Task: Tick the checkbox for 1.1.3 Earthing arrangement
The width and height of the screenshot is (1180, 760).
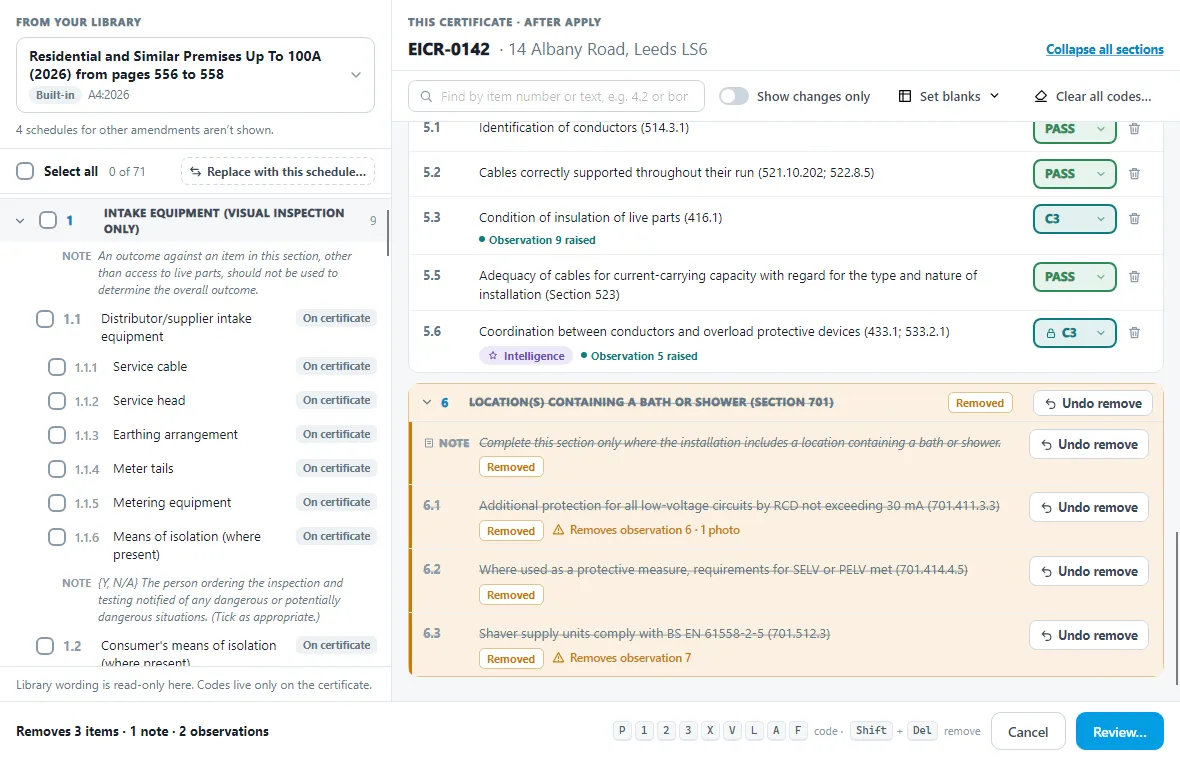Action: [x=56, y=435]
